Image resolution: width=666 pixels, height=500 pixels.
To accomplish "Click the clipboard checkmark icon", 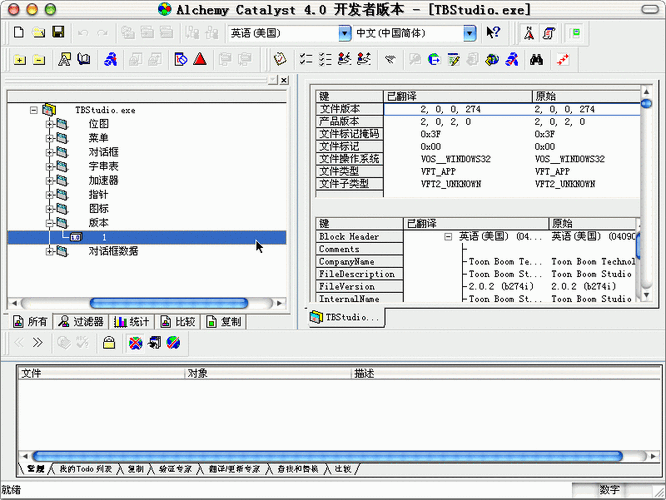I will (x=280, y=59).
